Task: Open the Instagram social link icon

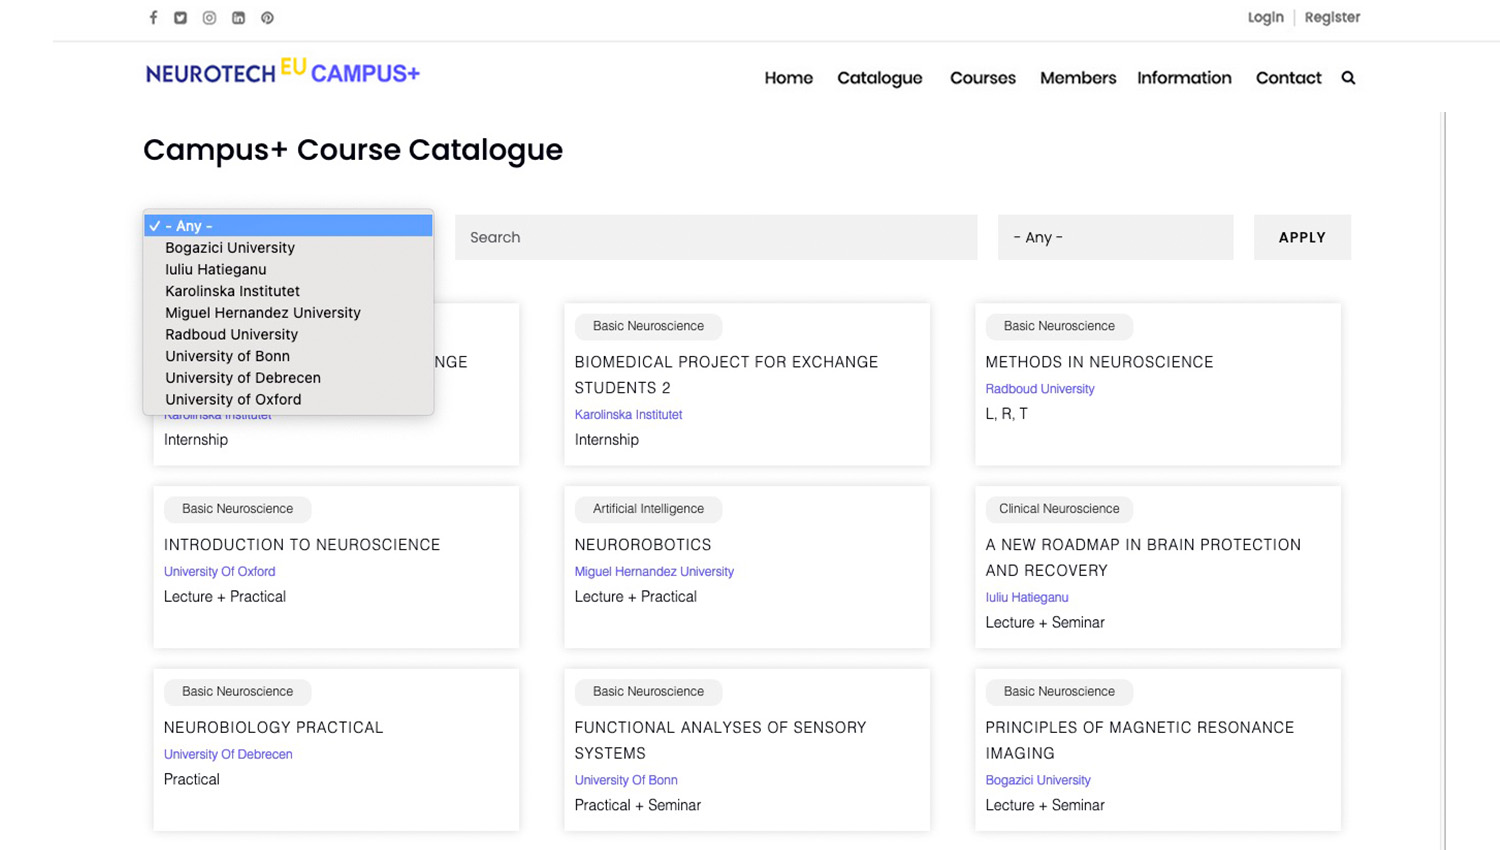Action: click(x=209, y=18)
